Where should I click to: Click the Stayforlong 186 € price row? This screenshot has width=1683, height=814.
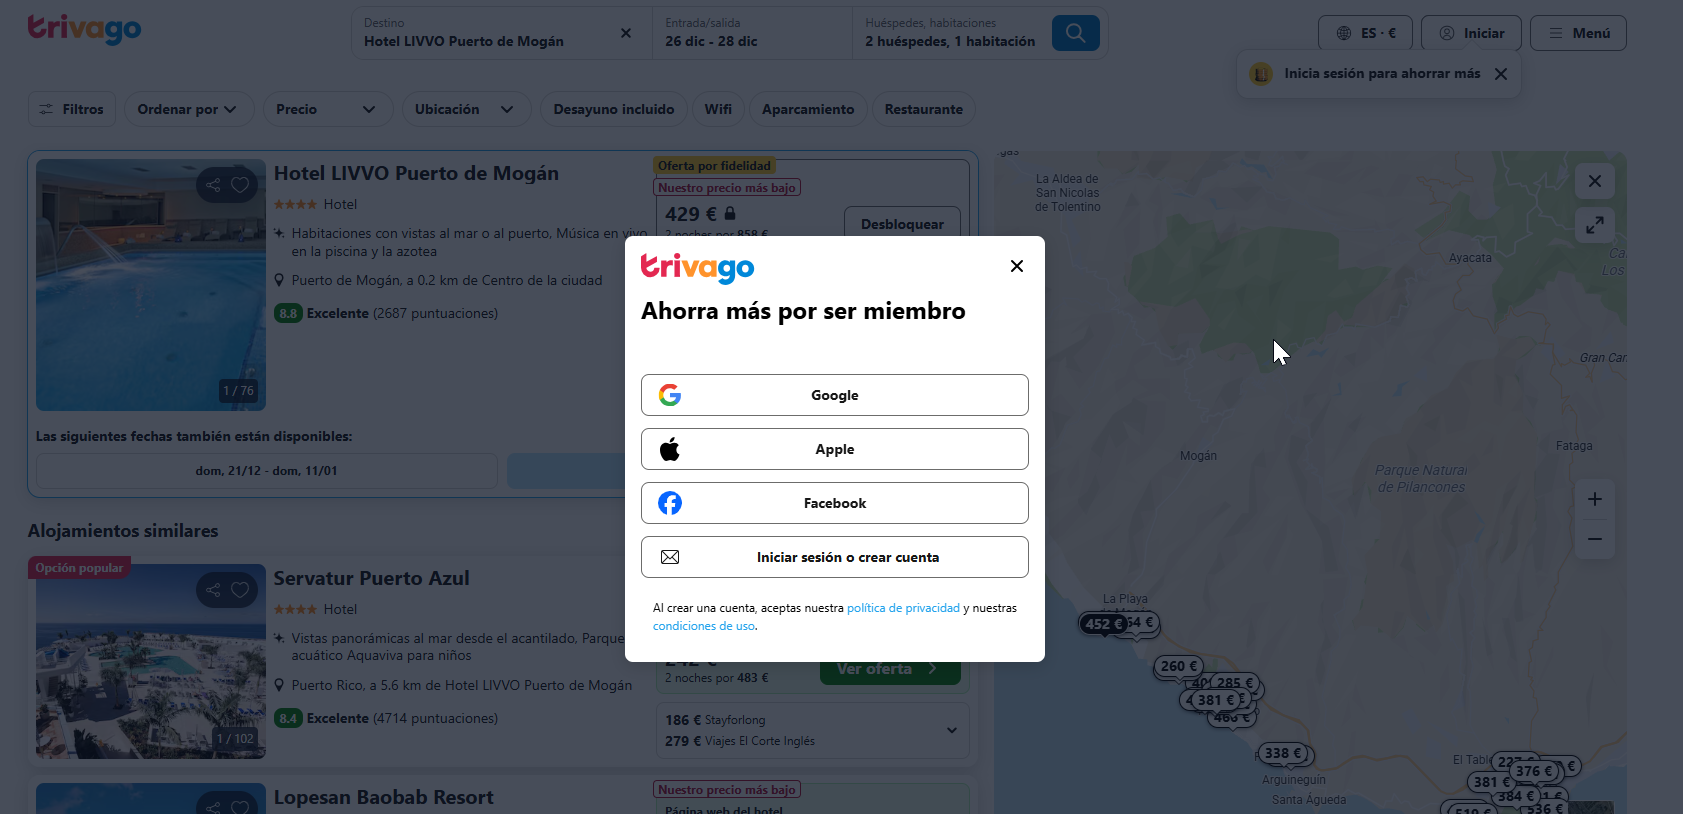(x=715, y=720)
